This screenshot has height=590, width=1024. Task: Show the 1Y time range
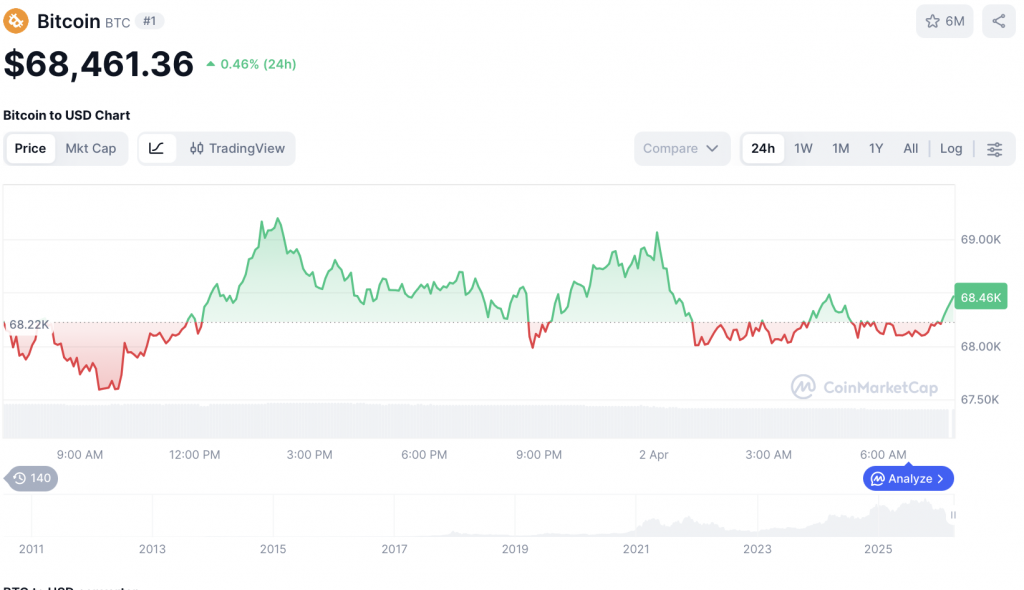[876, 149]
